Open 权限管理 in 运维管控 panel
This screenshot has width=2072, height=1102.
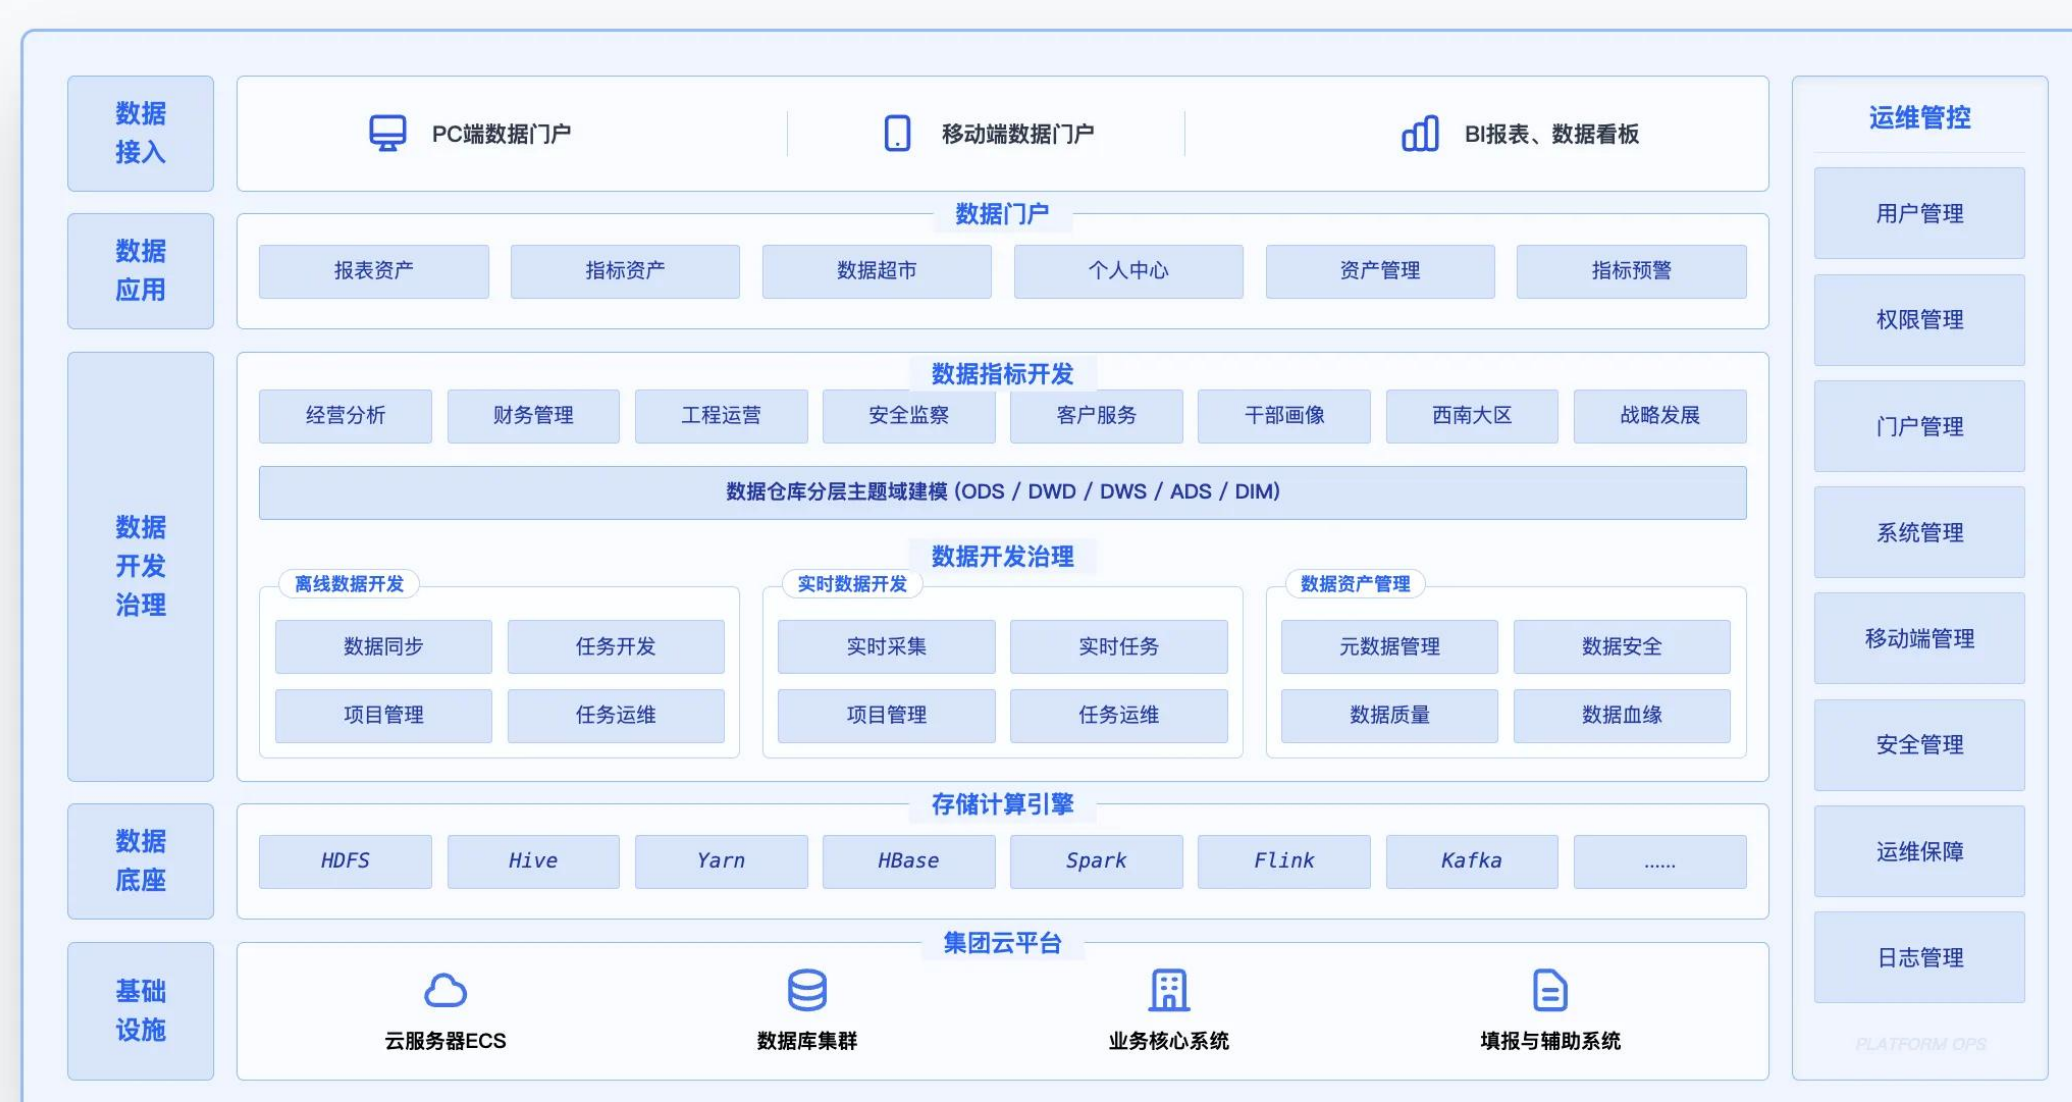[x=1919, y=320]
